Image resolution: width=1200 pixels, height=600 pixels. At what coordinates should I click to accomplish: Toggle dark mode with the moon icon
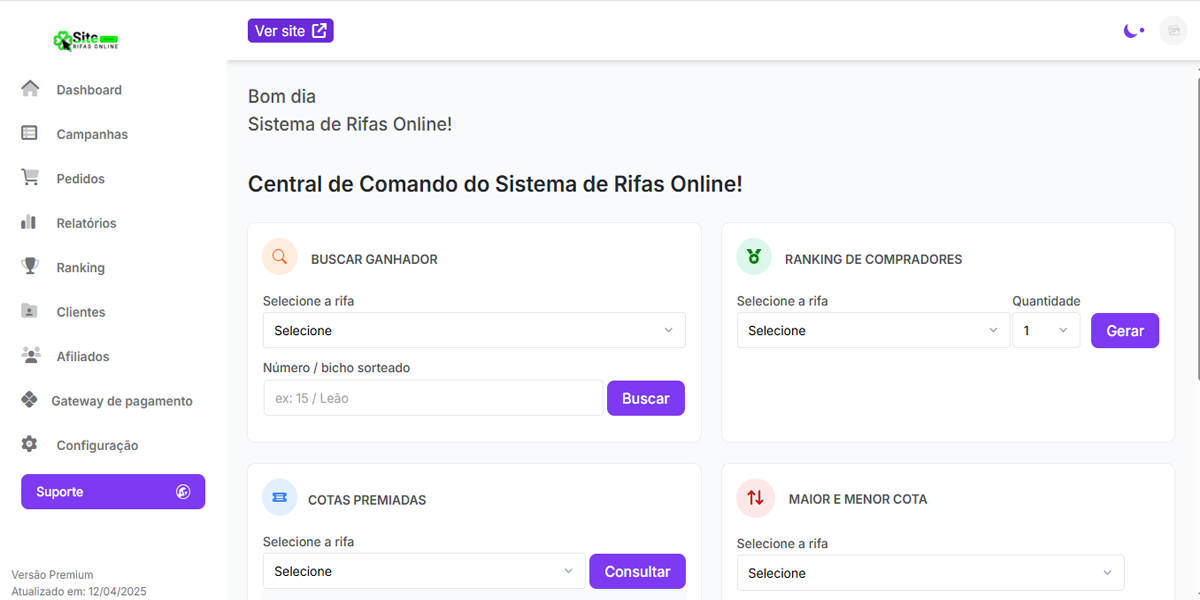point(1133,31)
